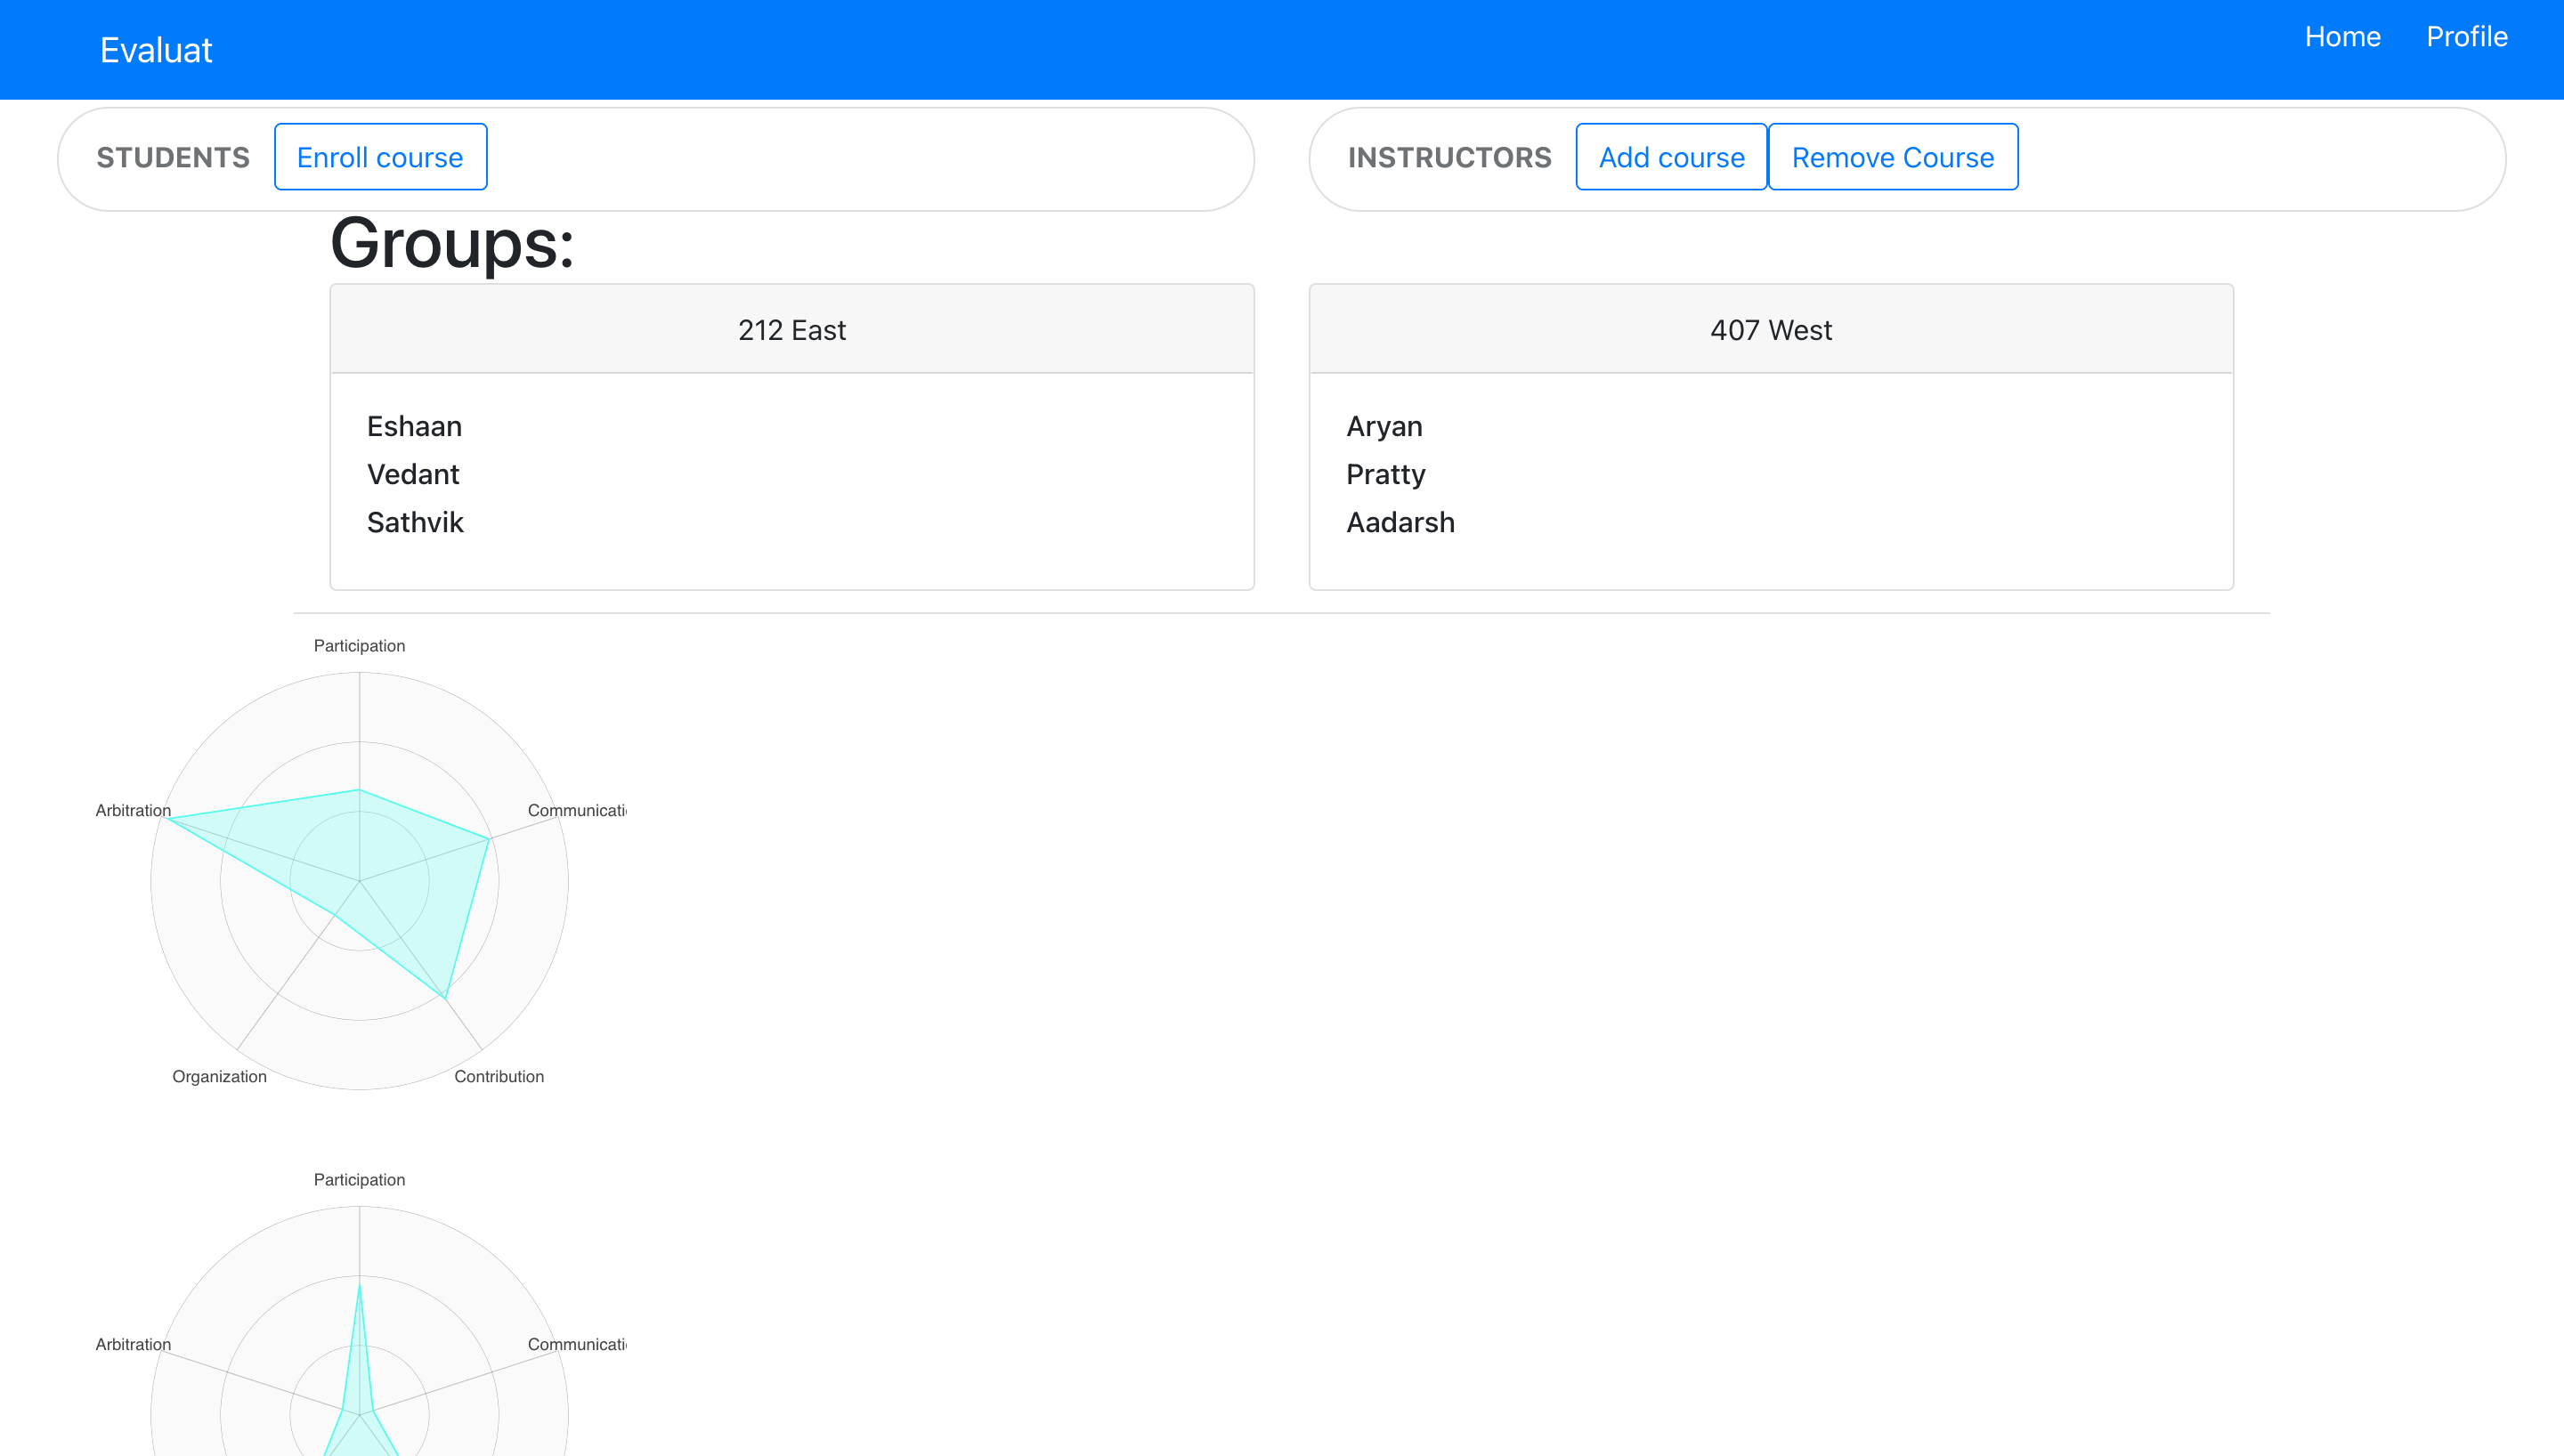Click student name Vedant
Screen dimensions: 2564x1456
412,474
